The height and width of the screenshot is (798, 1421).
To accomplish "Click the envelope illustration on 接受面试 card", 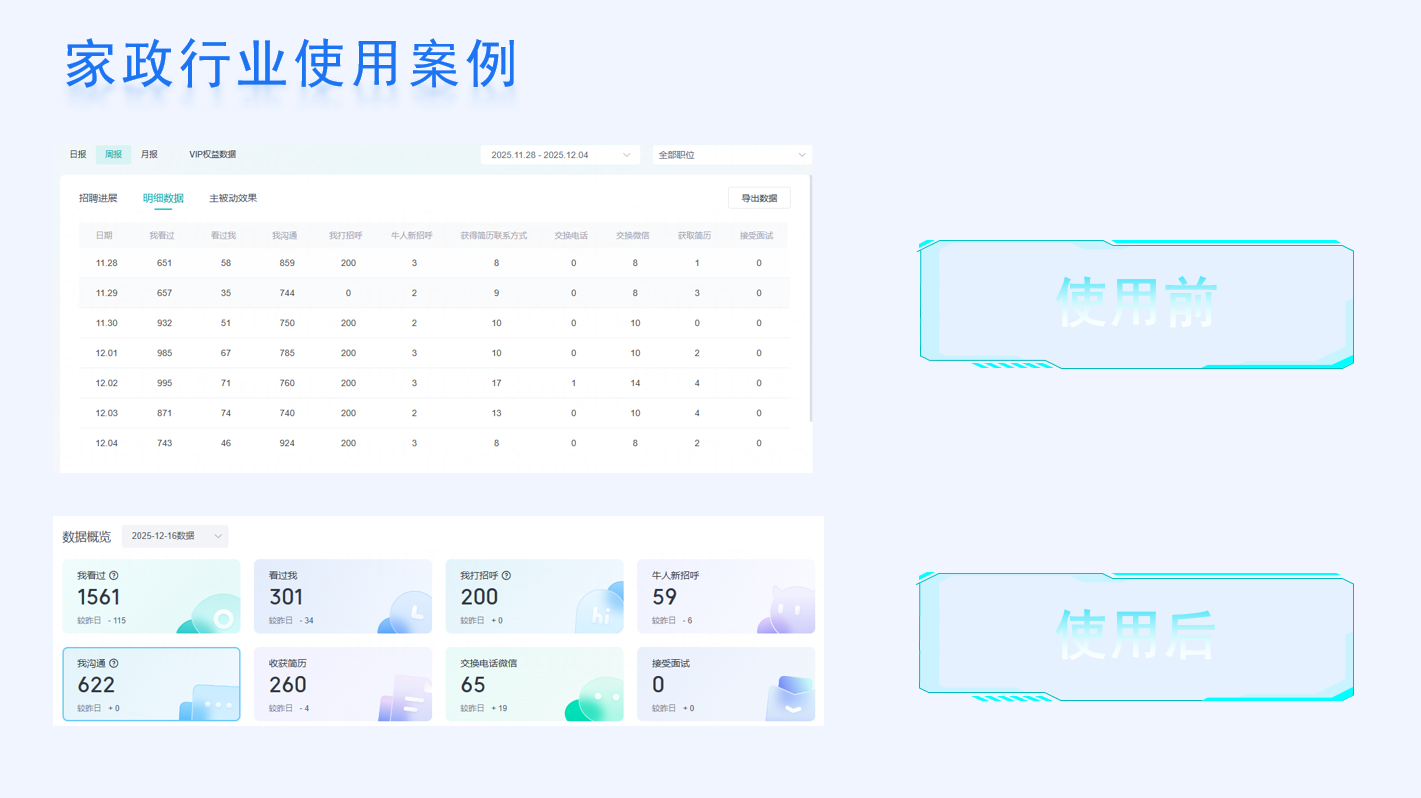I will point(790,699).
